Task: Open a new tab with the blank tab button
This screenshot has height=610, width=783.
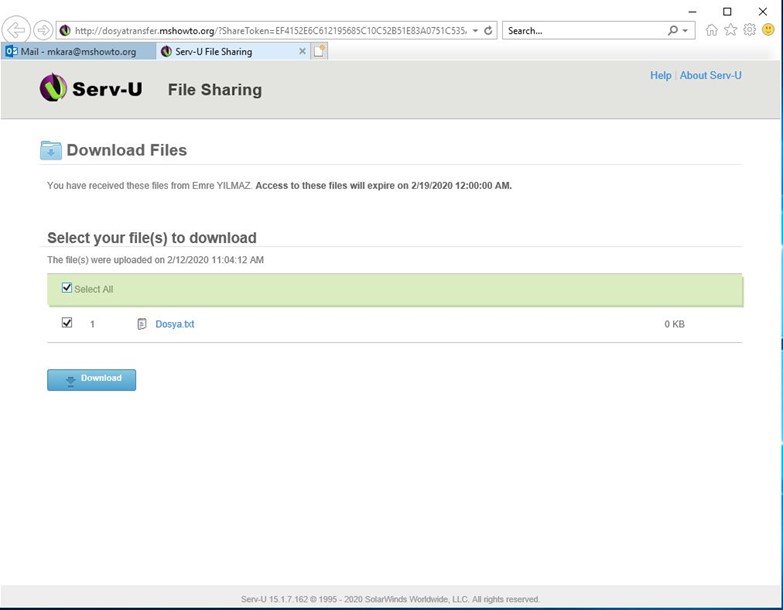Action: tap(319, 51)
